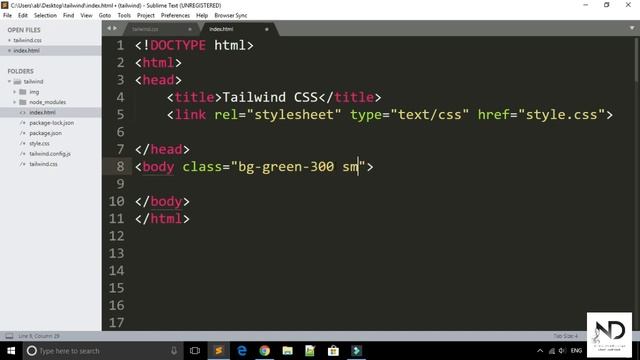Select tailwind.css under Open Files
The height and width of the screenshot is (360, 640).
[x=27, y=40]
